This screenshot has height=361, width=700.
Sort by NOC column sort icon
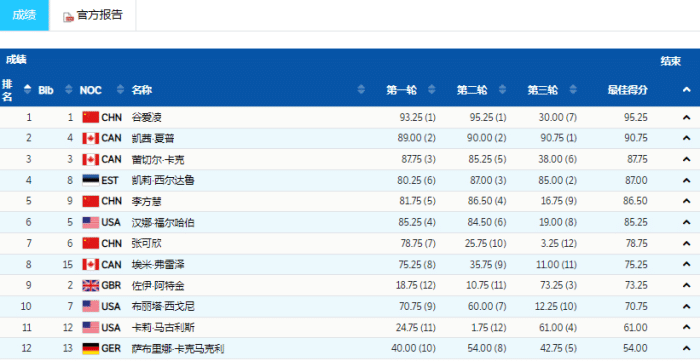pos(120,90)
